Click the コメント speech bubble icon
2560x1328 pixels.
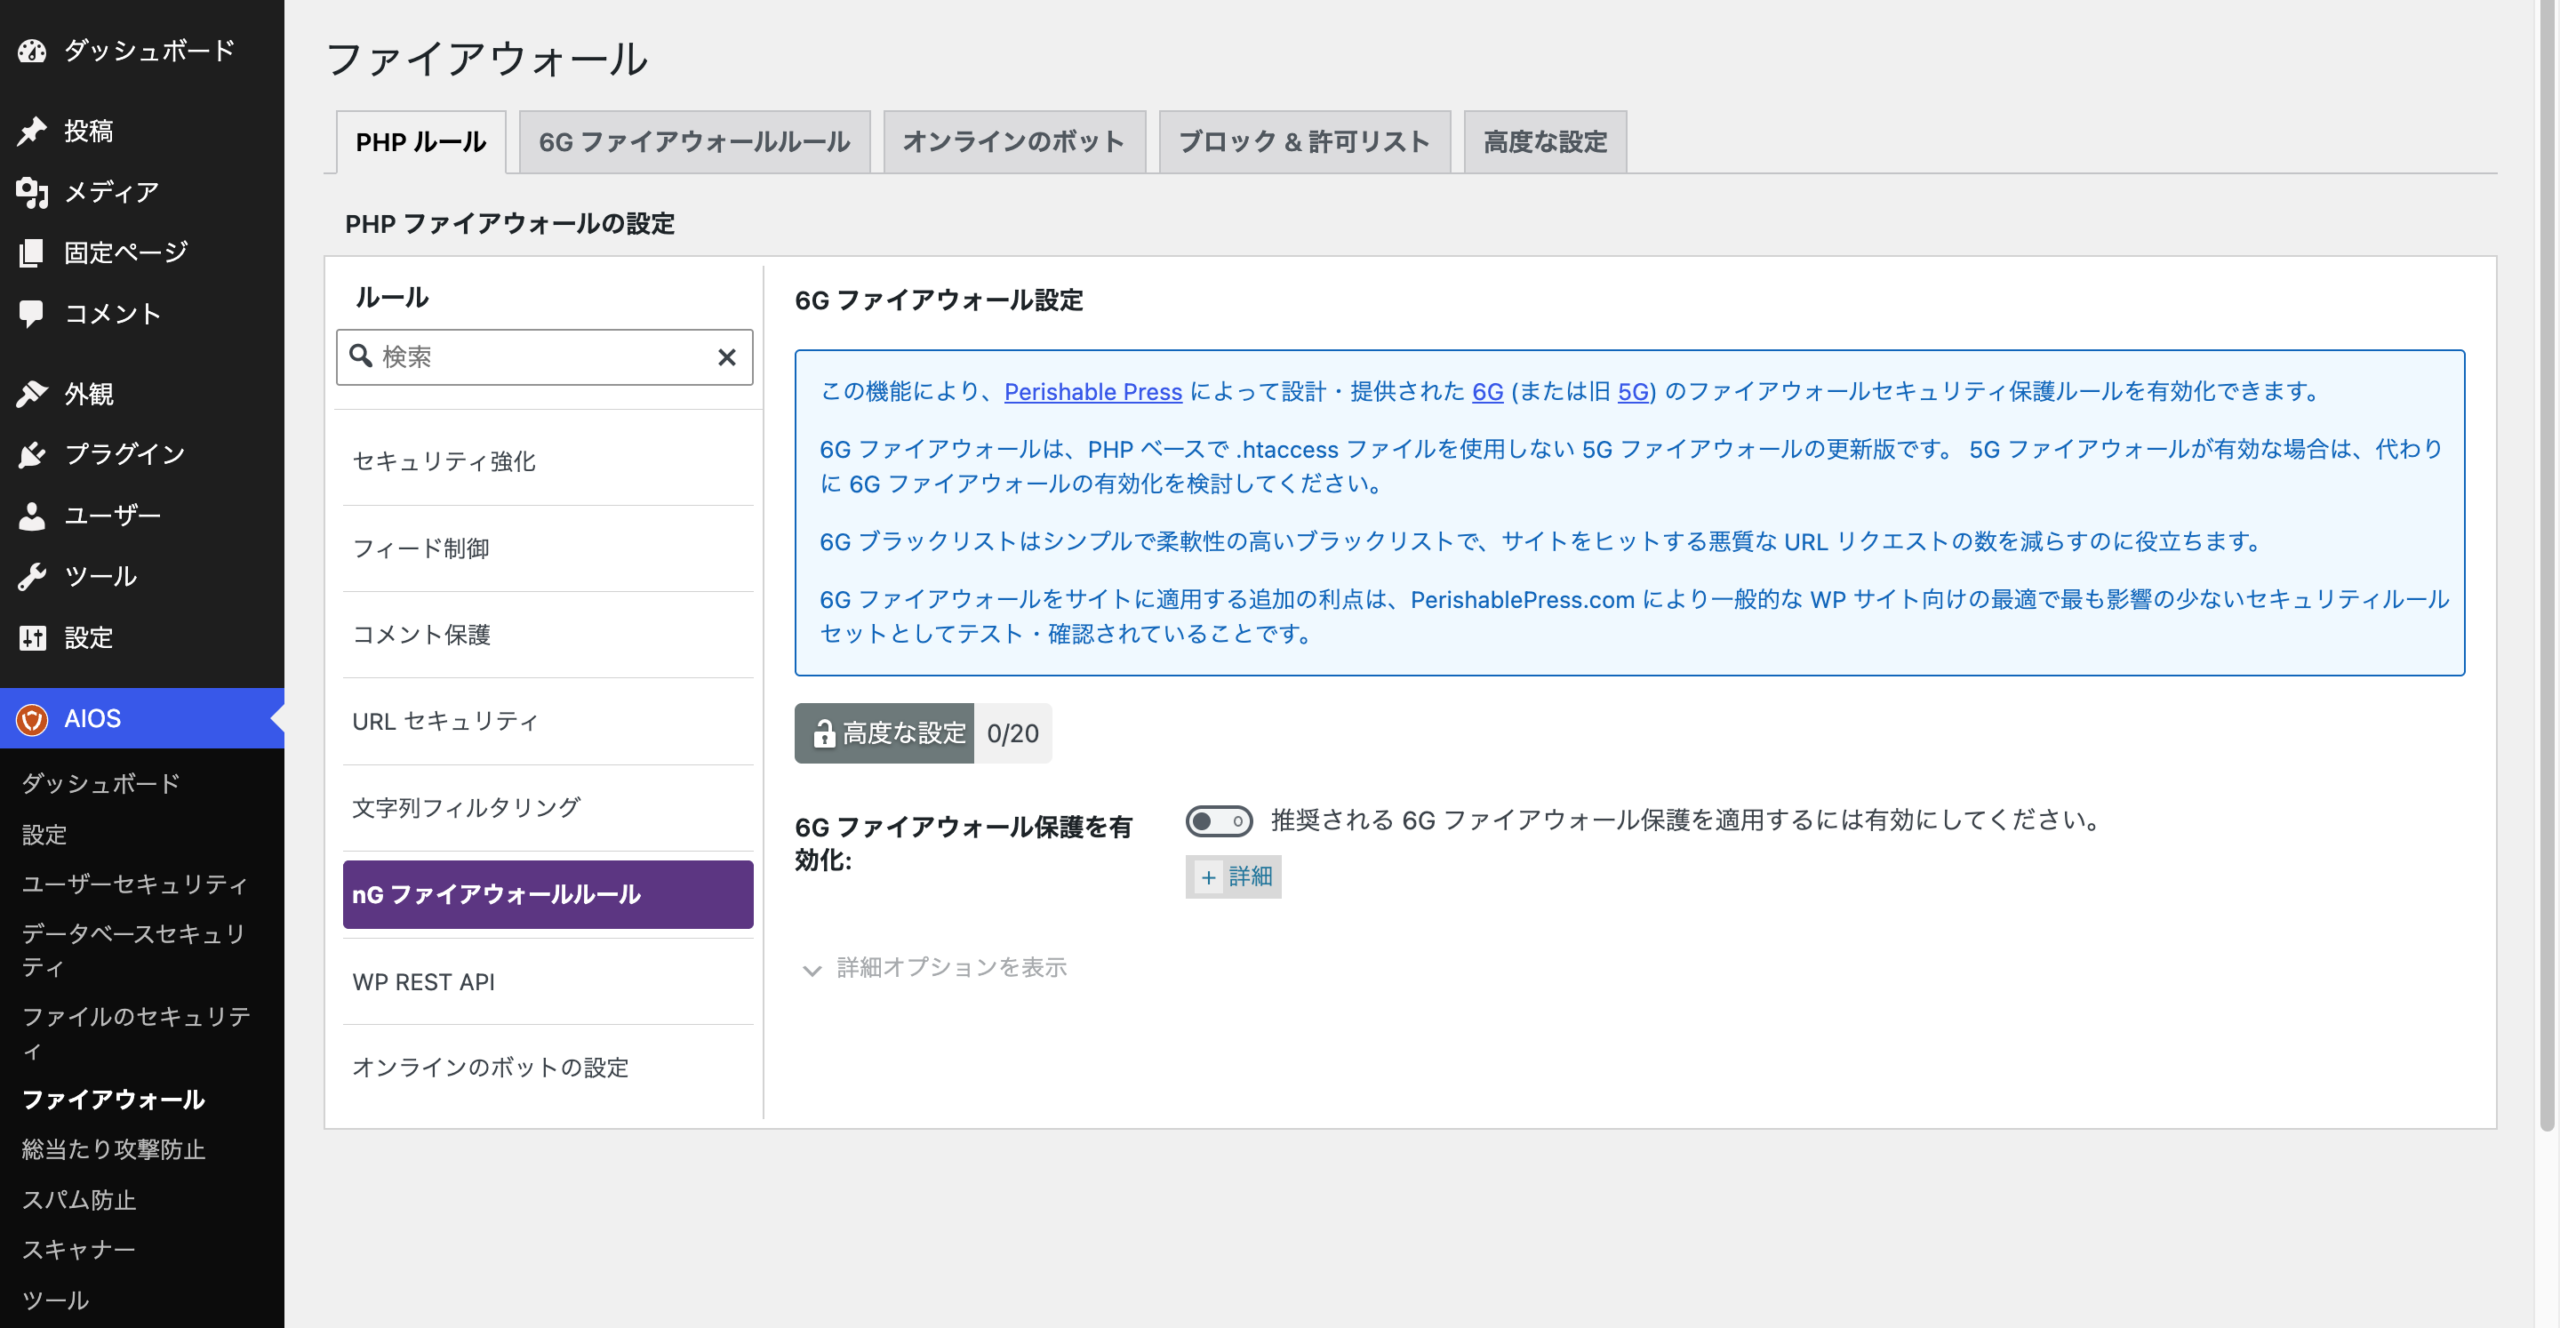click(x=32, y=314)
